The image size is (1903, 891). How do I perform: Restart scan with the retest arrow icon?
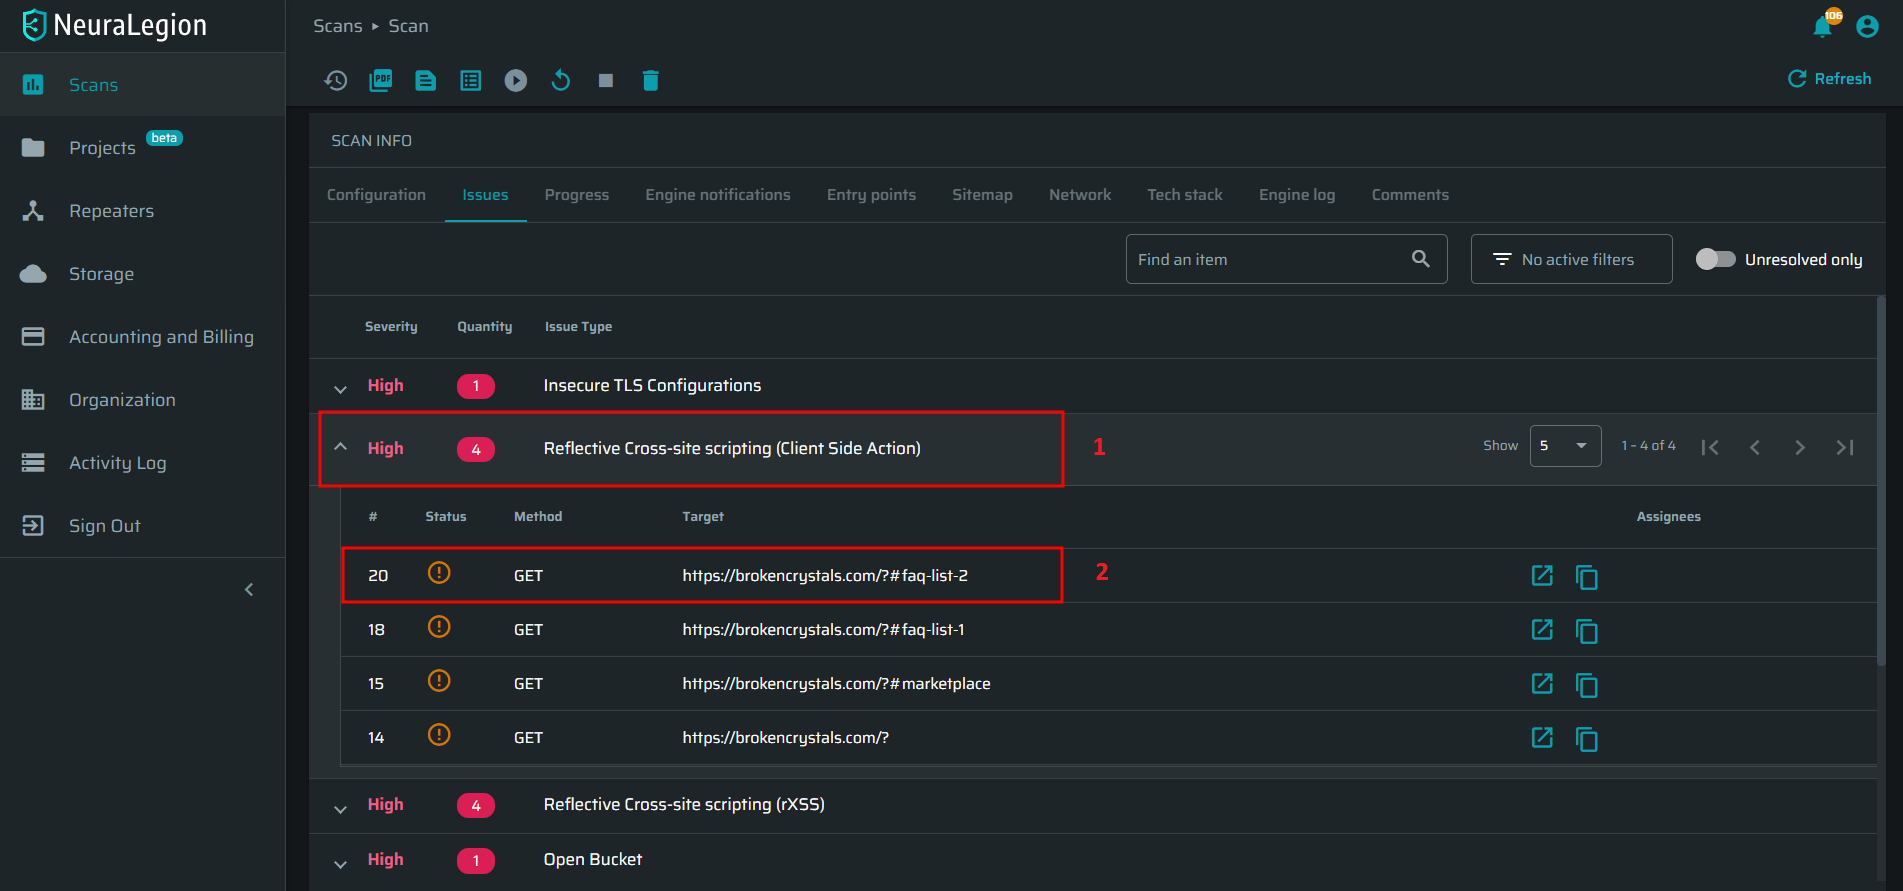[x=561, y=80]
